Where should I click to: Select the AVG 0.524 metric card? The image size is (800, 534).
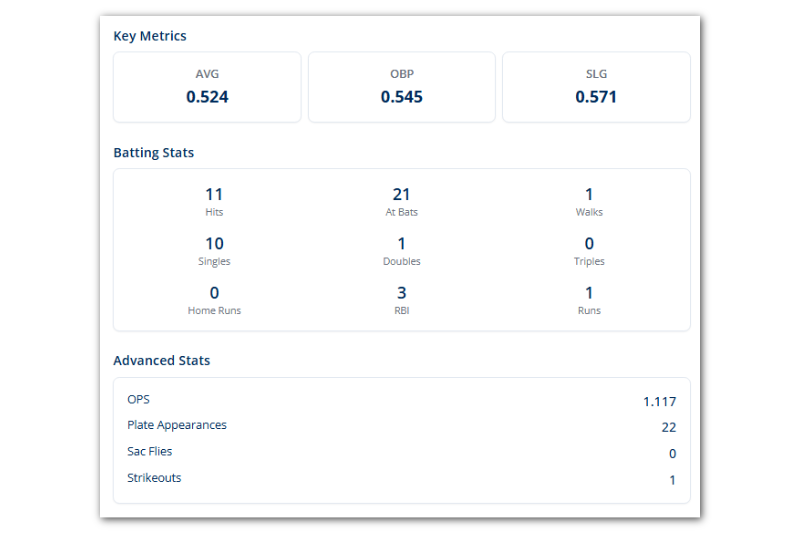207,87
